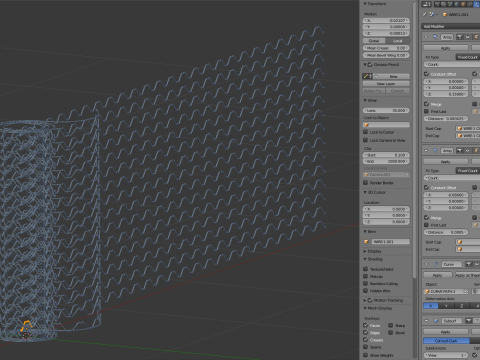Collapse the Item panel
Viewport: 480px width, 360px height.
click(365, 231)
